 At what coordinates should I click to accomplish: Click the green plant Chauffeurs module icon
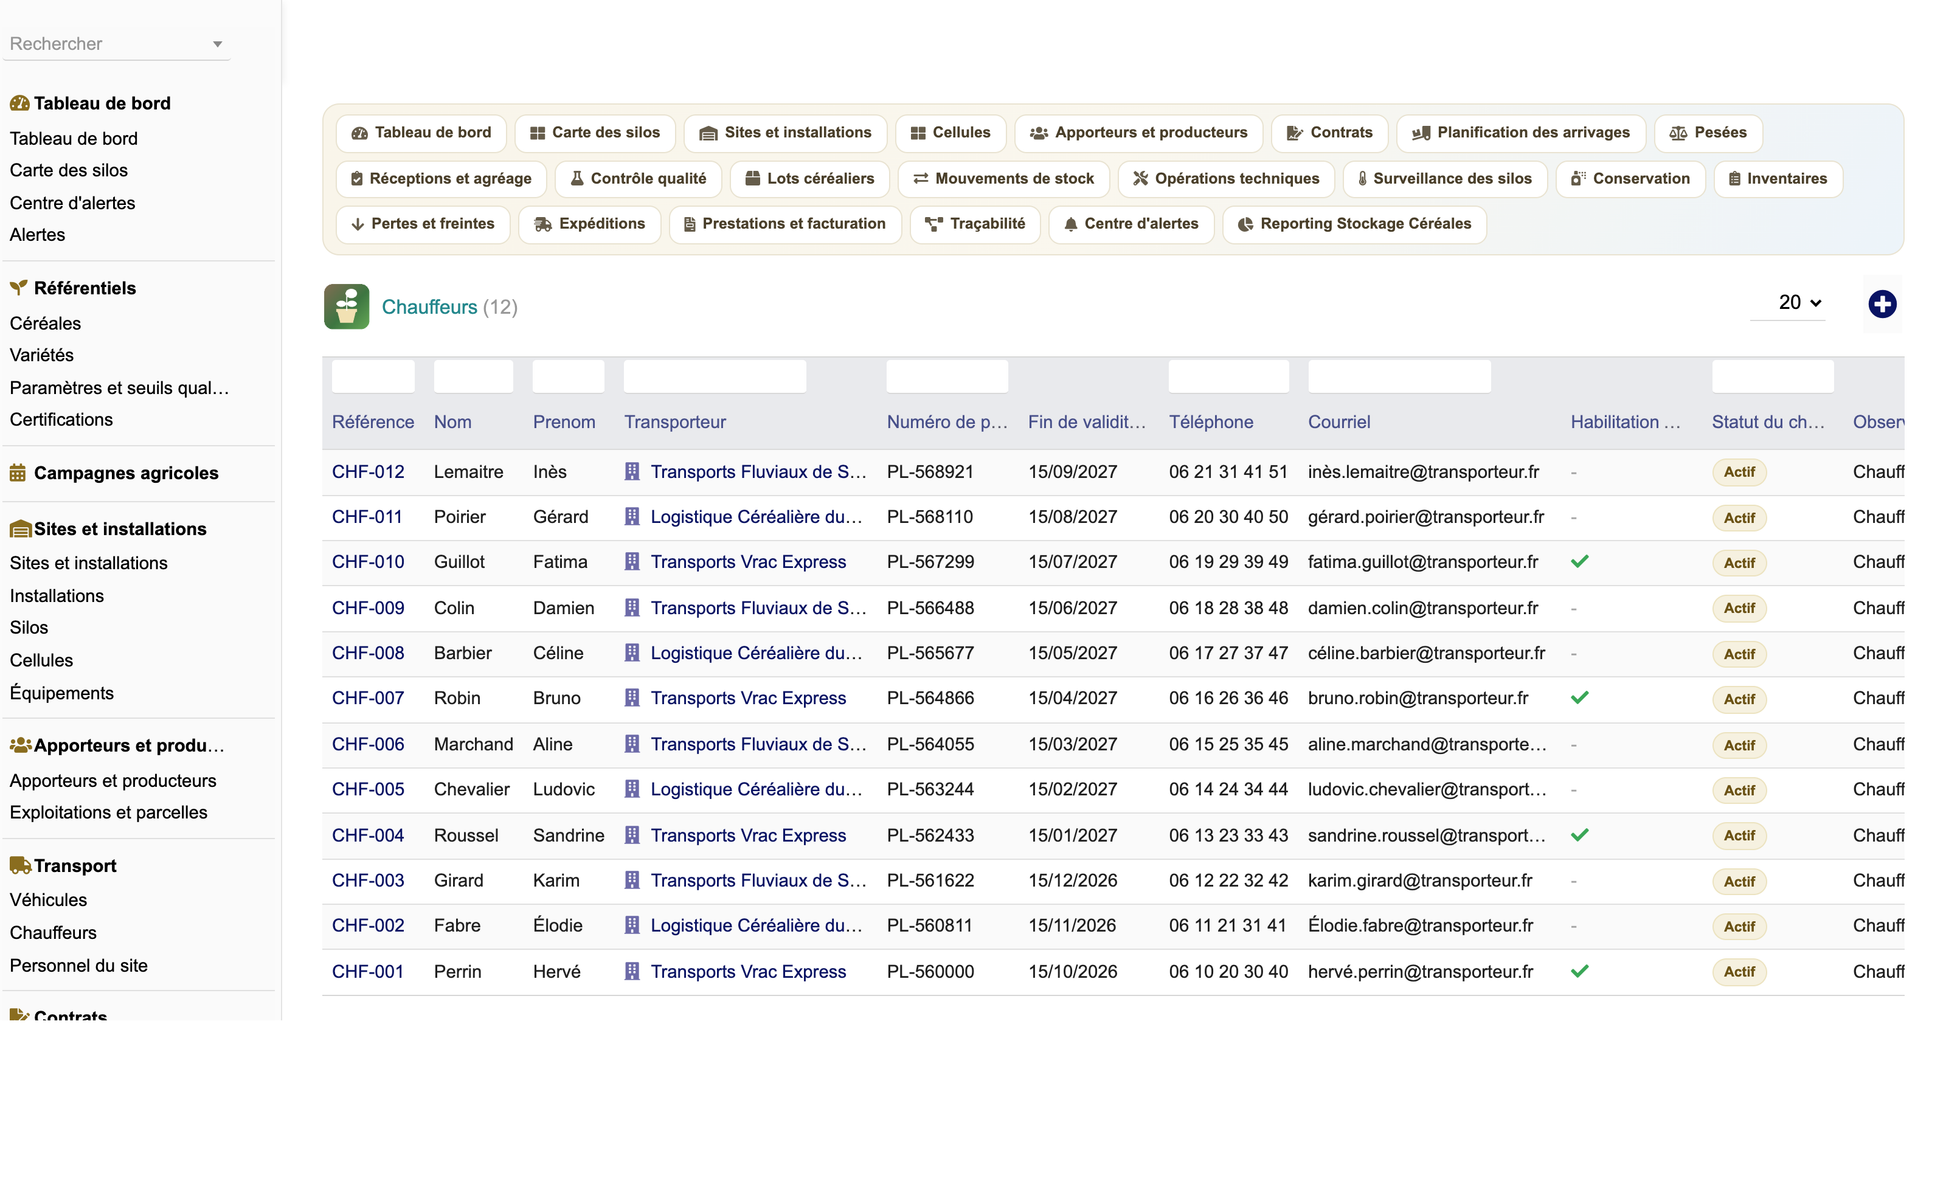346,307
